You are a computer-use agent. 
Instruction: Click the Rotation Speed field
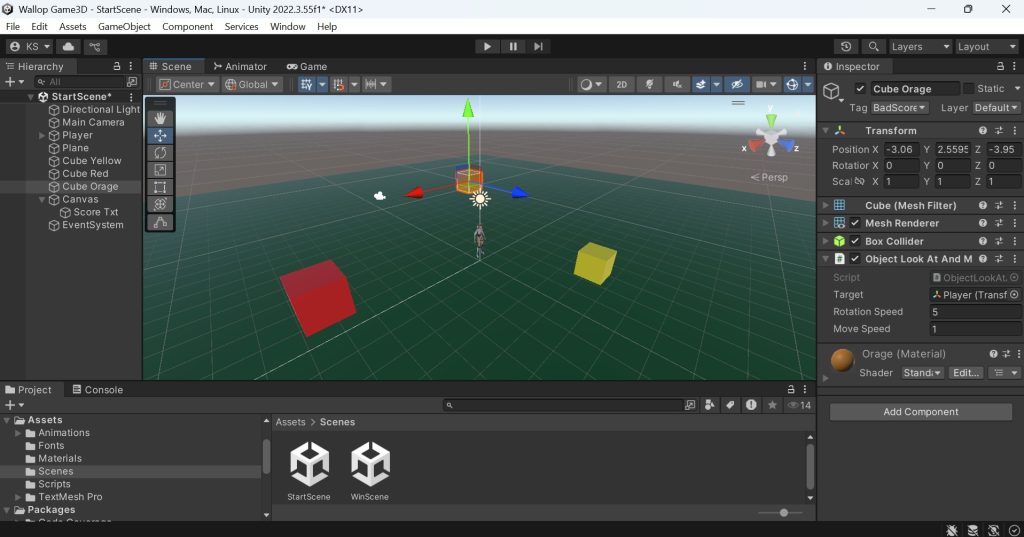974,312
